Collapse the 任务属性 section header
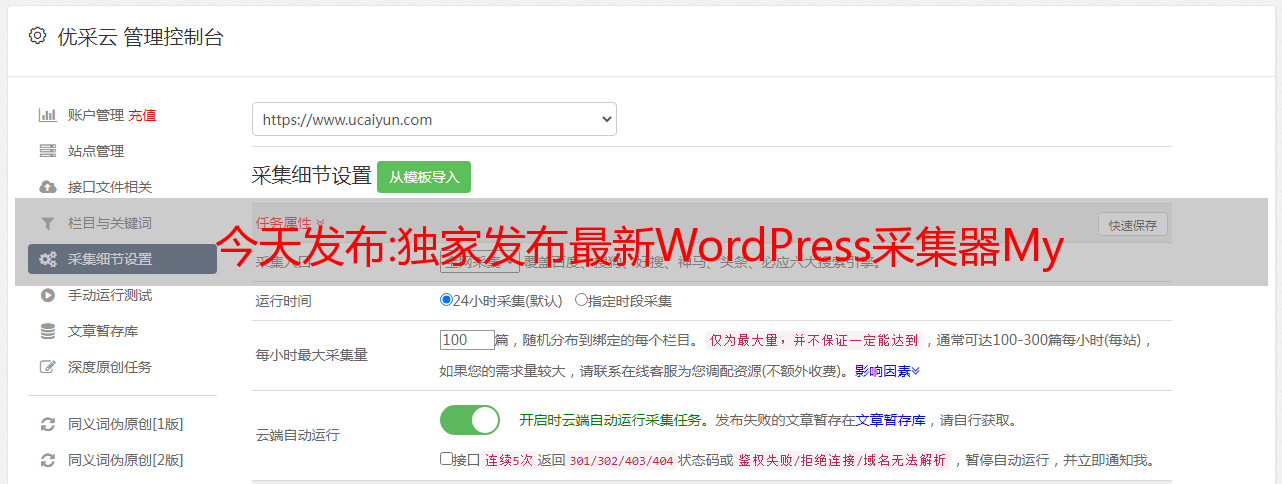This screenshot has width=1282, height=484. pos(290,223)
